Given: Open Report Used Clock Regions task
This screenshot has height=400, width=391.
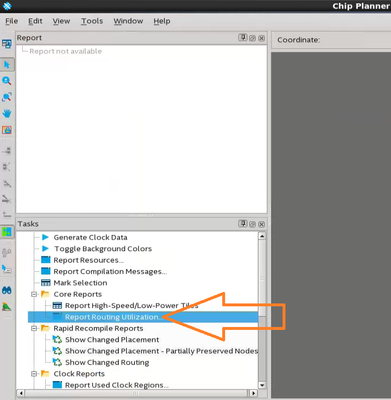Looking at the screenshot, I should (x=117, y=385).
